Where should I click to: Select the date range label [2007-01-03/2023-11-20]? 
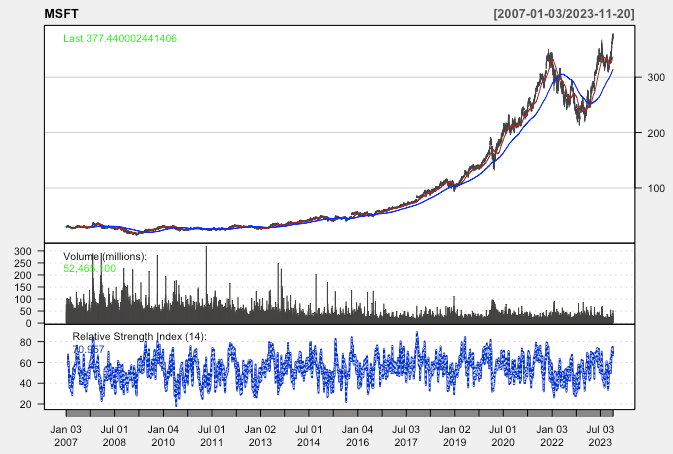564,14
